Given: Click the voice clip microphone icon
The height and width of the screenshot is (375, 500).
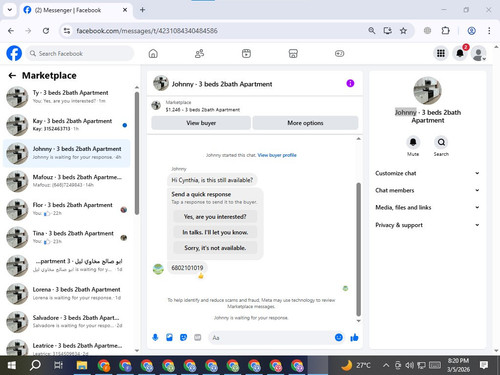Looking at the screenshot, I should [x=155, y=338].
